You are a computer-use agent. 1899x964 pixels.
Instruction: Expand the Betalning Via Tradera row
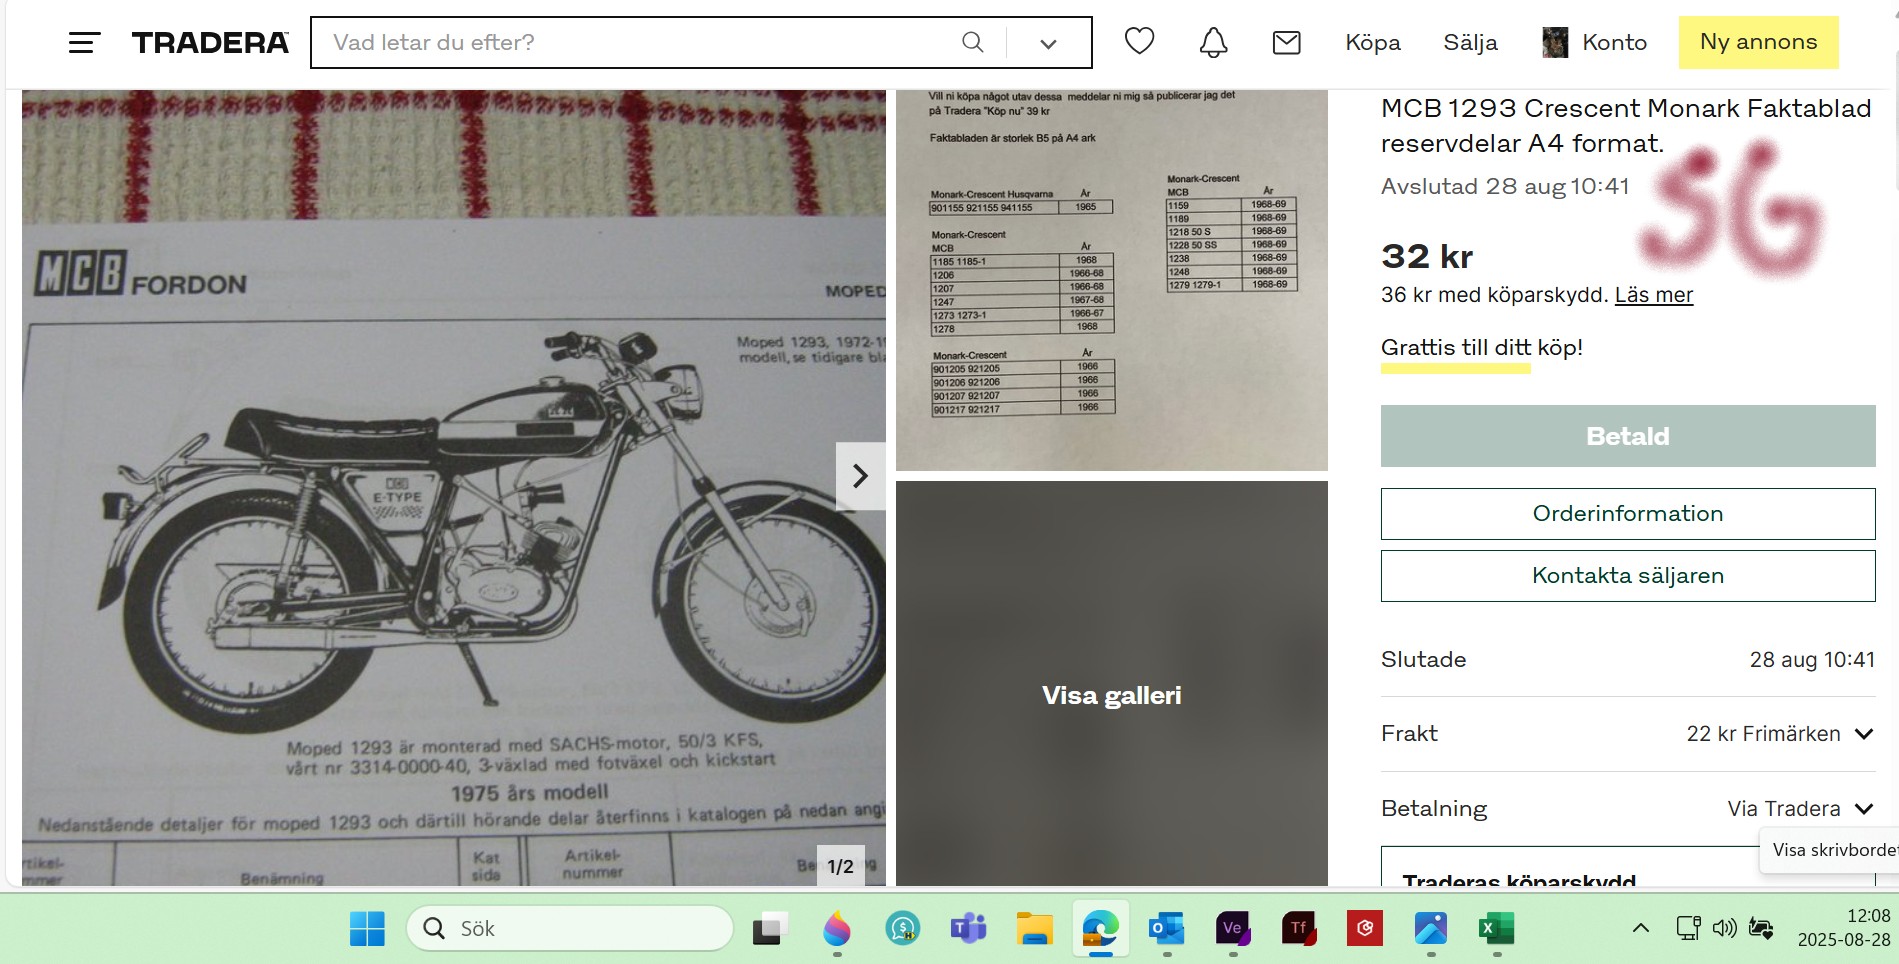tap(1627, 808)
